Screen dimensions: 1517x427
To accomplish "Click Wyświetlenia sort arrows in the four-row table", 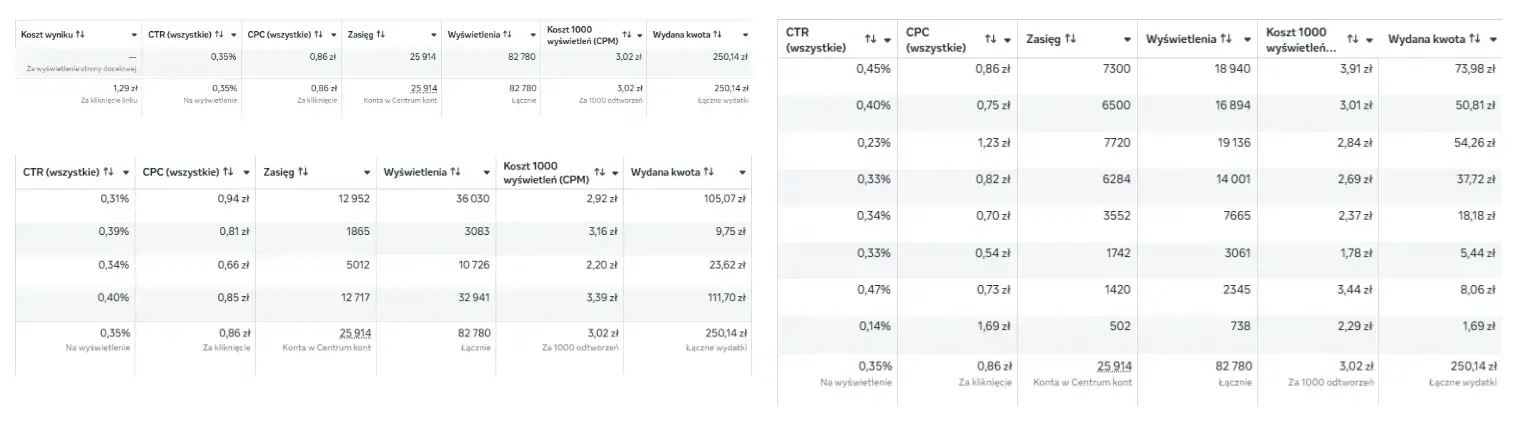I will [456, 172].
